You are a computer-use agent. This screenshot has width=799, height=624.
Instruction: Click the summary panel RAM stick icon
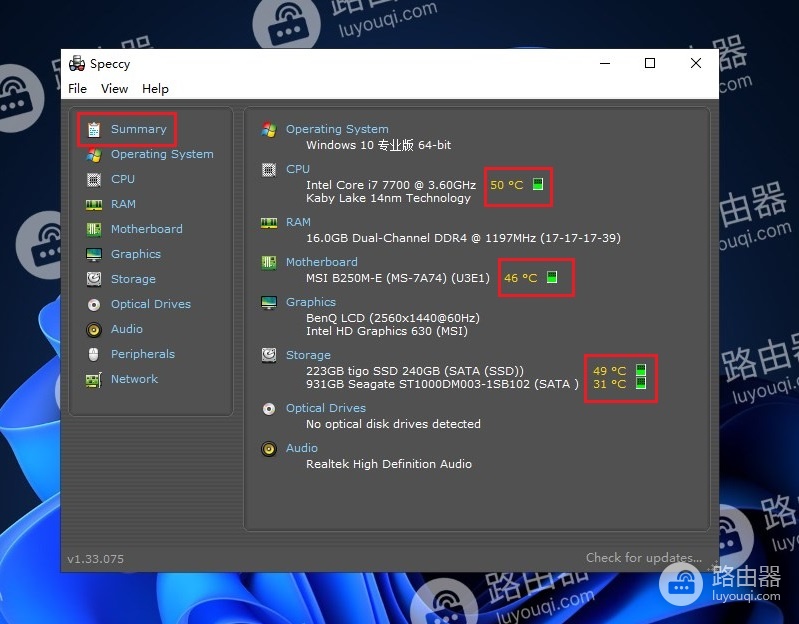point(269,223)
